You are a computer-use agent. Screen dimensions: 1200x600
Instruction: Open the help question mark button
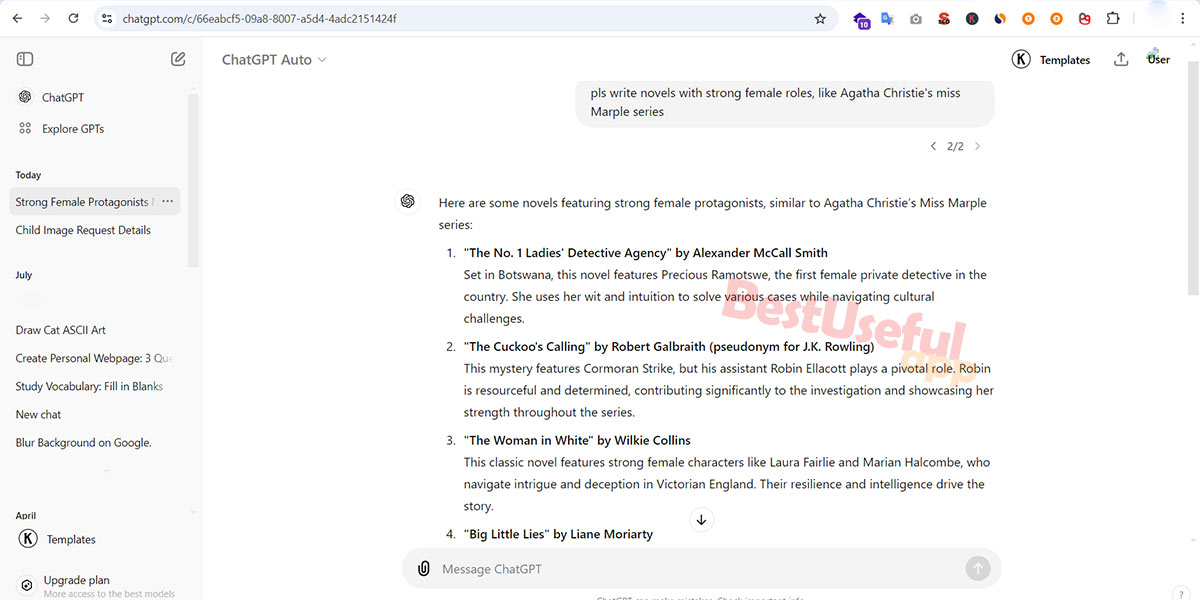pos(1180,594)
